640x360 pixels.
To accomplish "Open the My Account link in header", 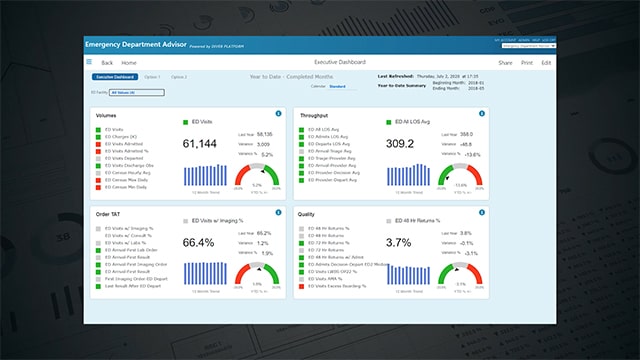I will pos(505,40).
